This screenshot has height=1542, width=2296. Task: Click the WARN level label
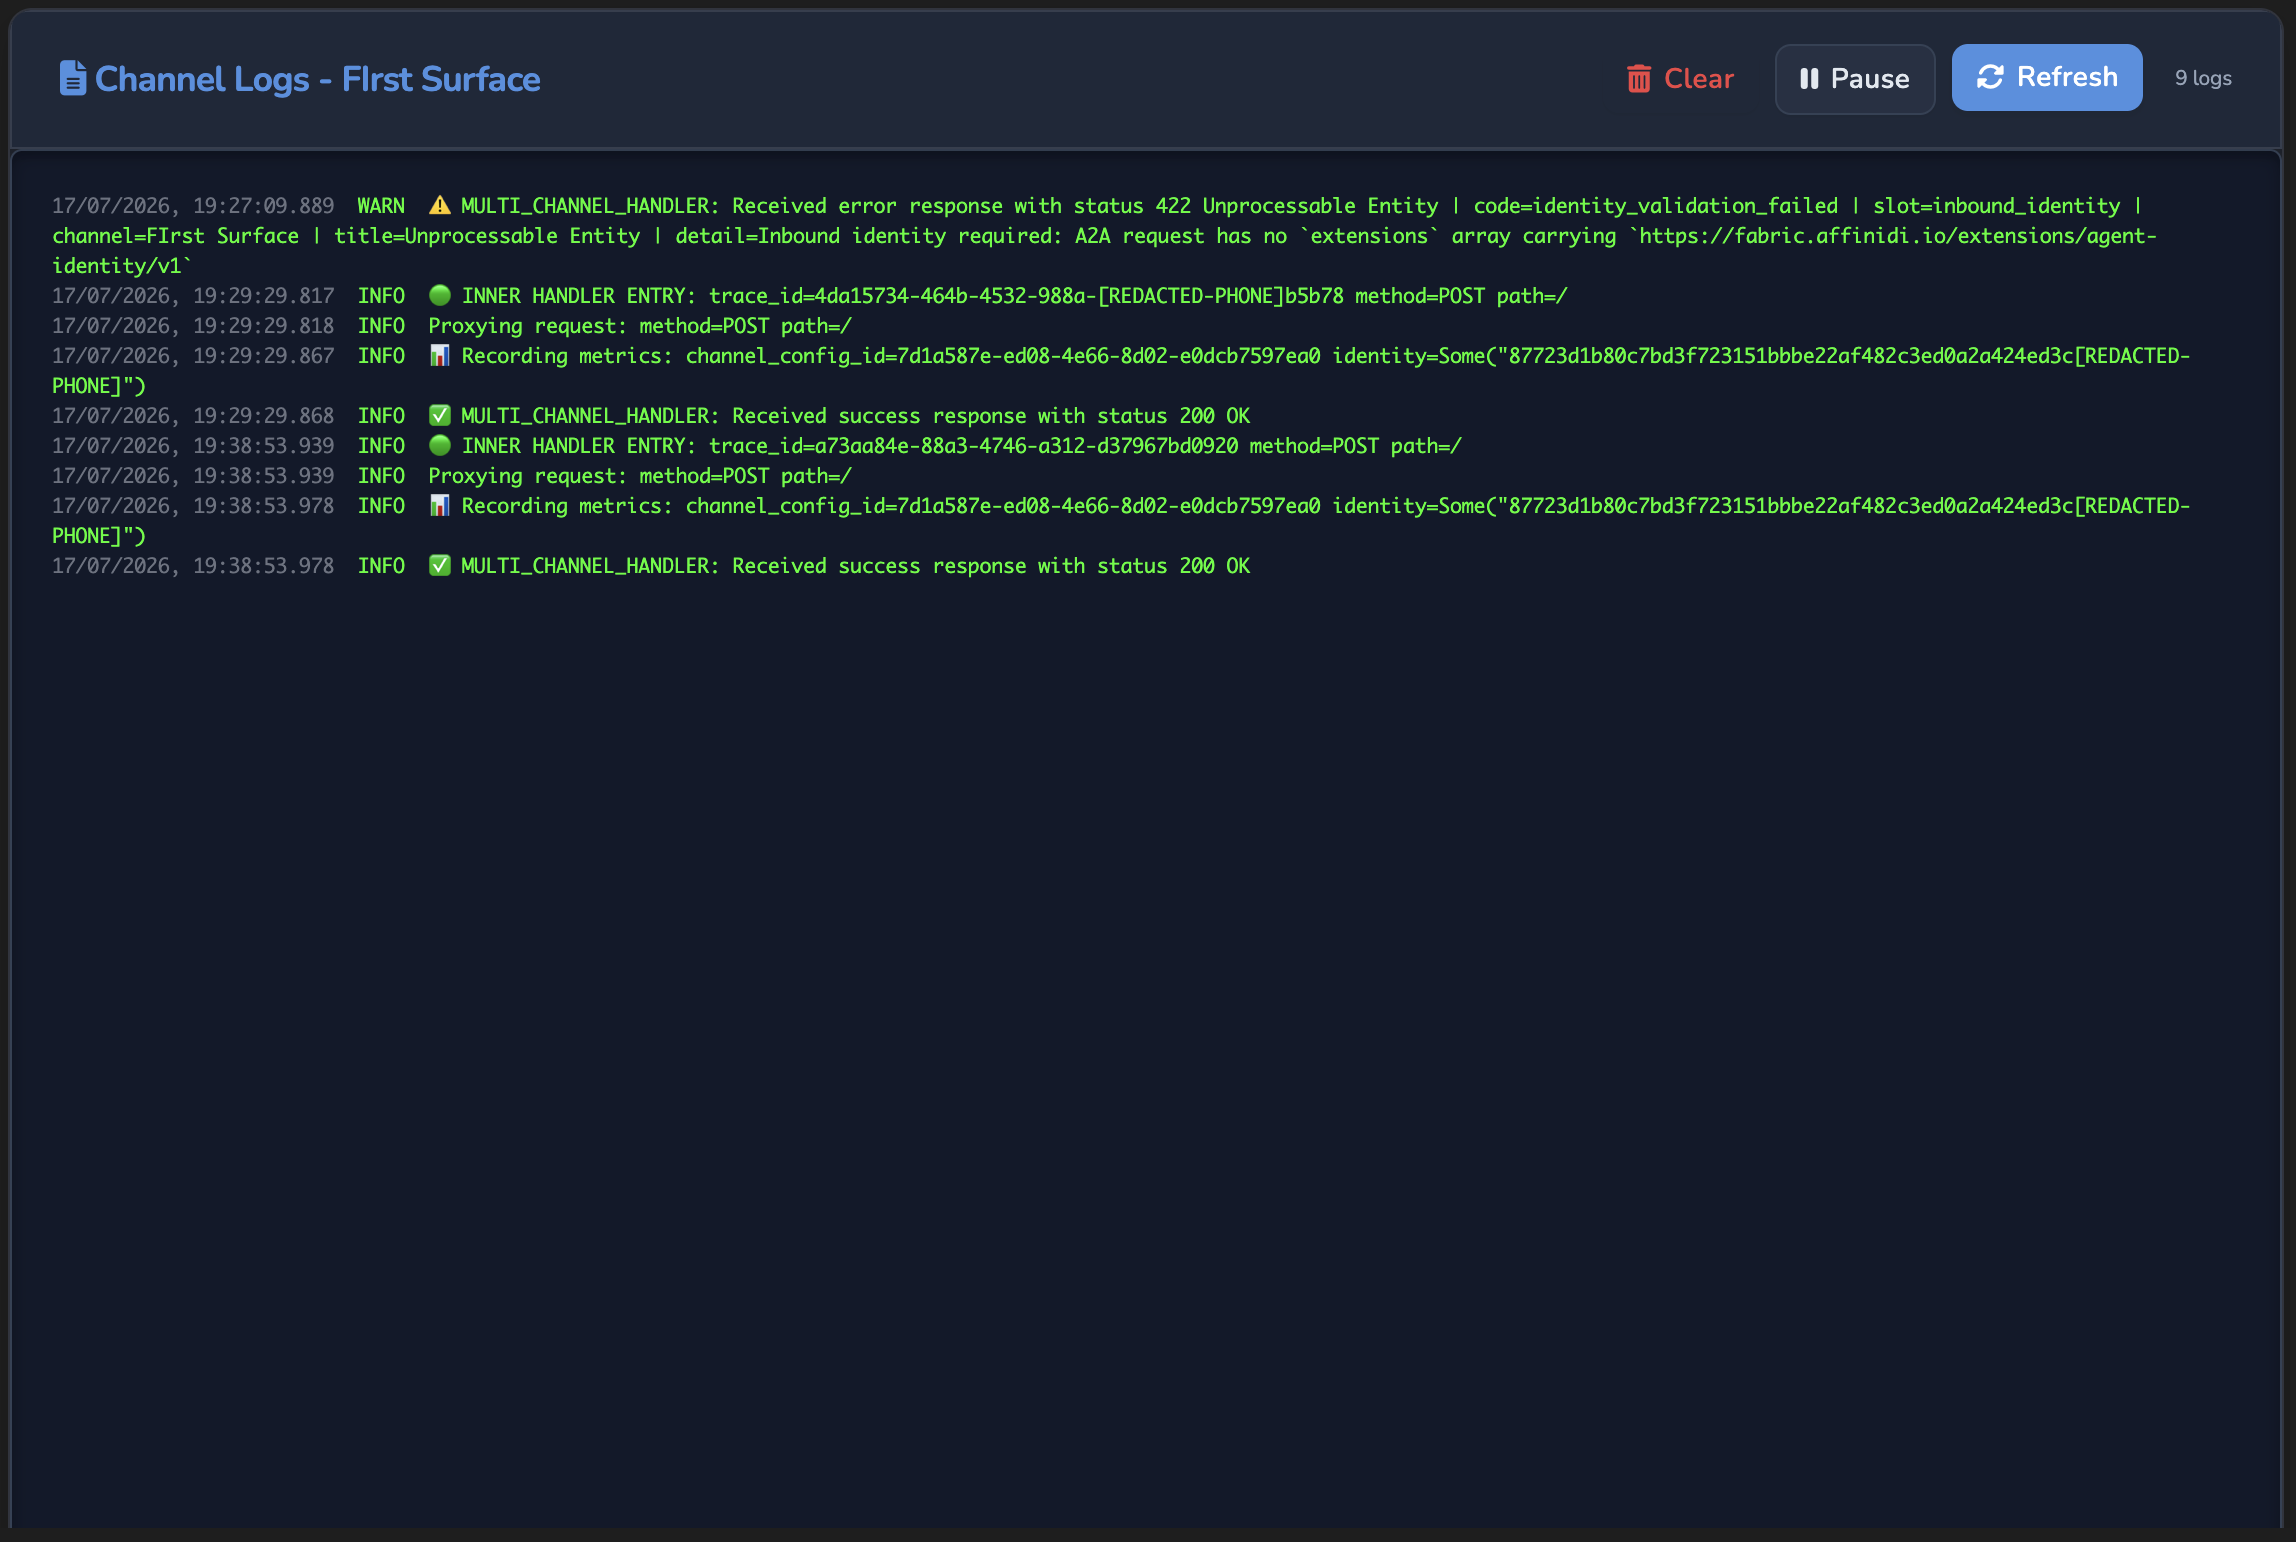pos(381,206)
